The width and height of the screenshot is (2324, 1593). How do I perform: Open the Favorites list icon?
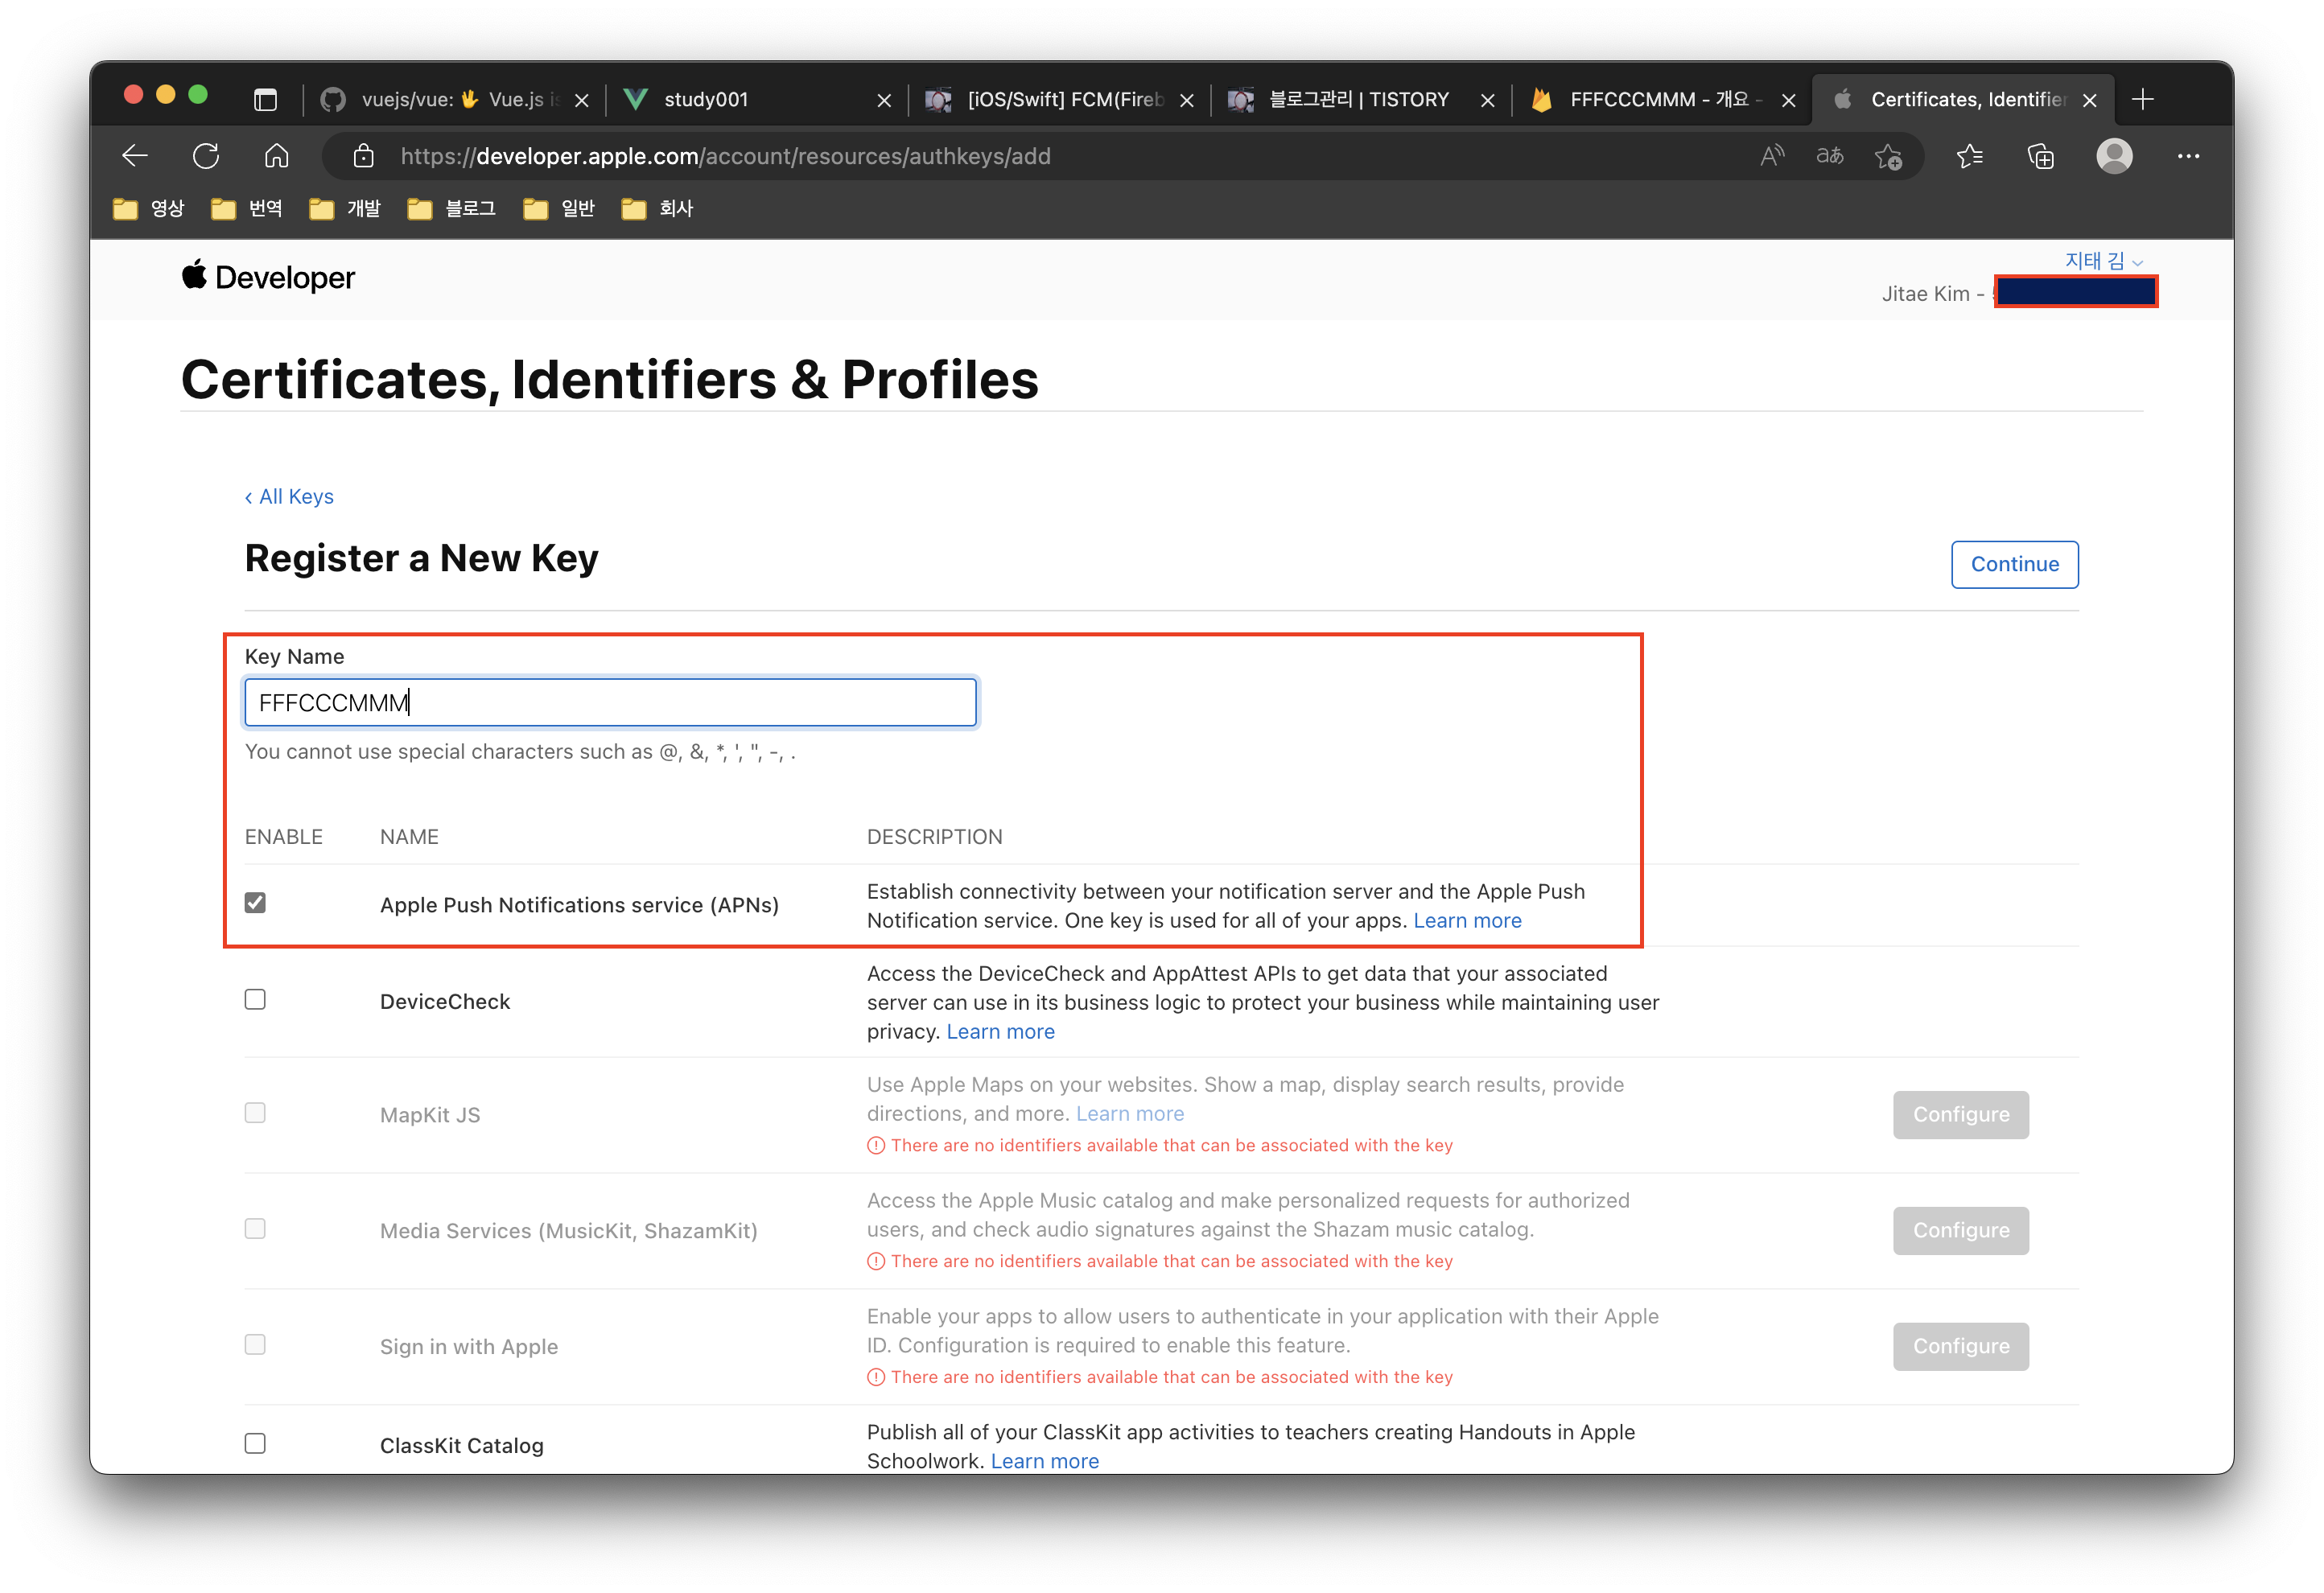coord(1970,156)
